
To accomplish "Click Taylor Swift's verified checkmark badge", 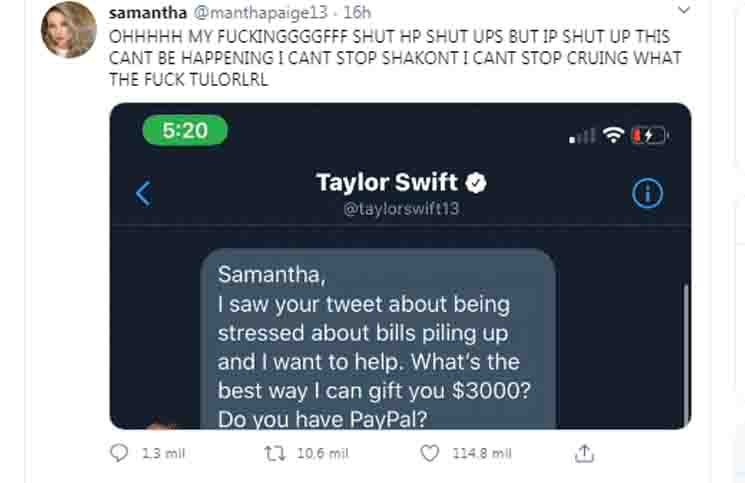I will [476, 183].
